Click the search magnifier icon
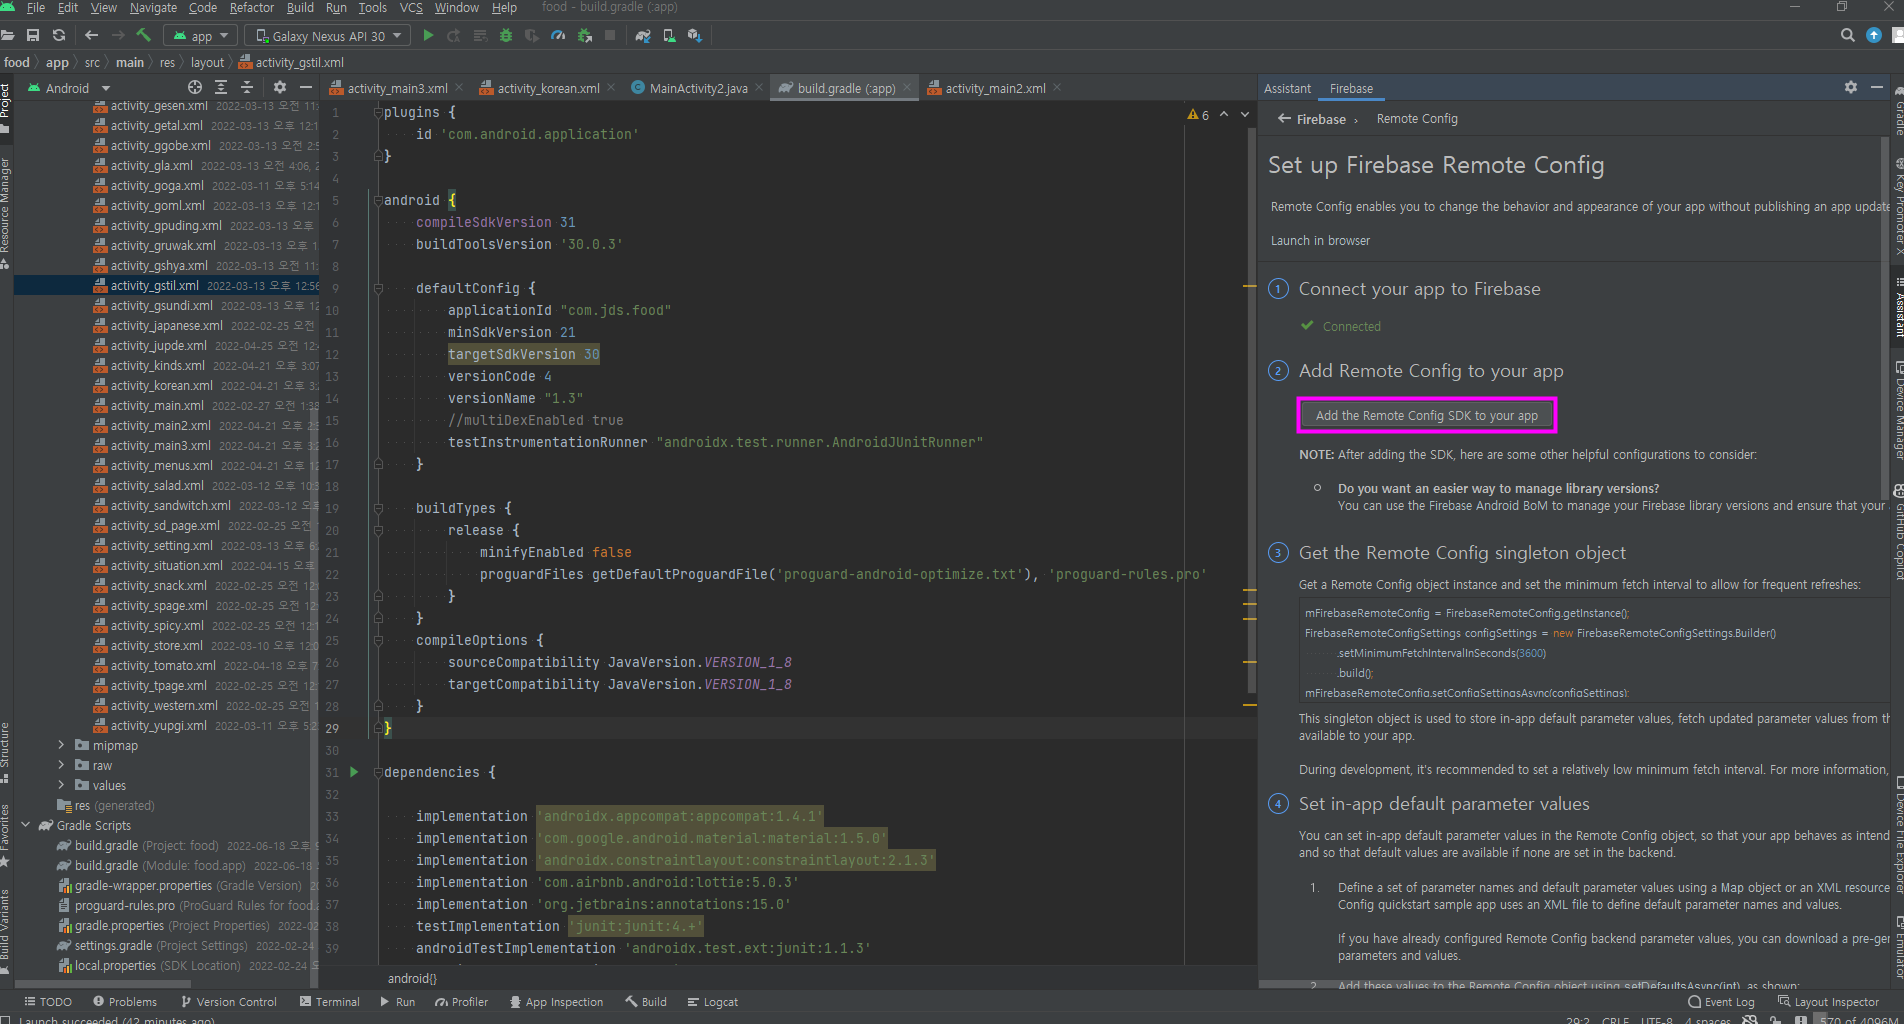The height and width of the screenshot is (1024, 1904). [1848, 35]
